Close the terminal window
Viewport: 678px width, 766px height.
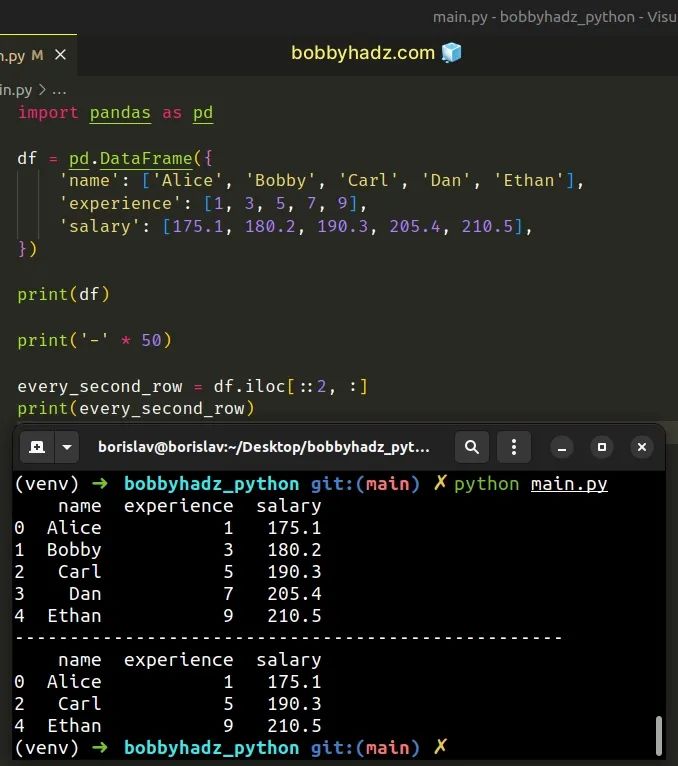click(642, 447)
